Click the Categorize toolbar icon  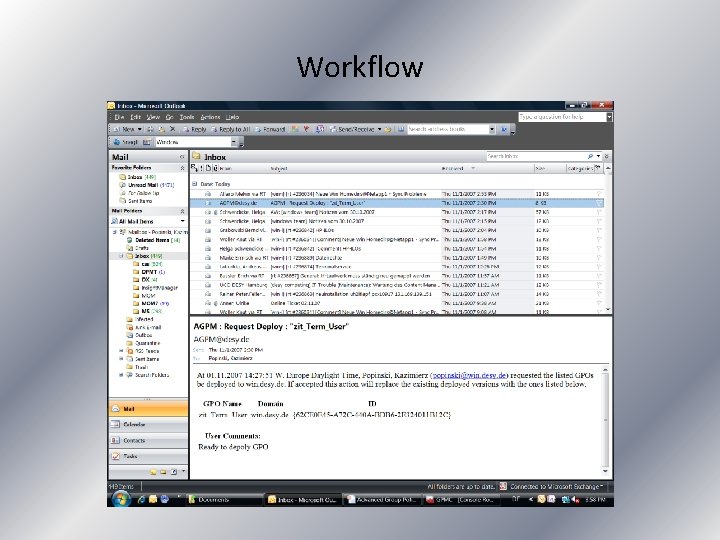pyautogui.click(x=295, y=129)
